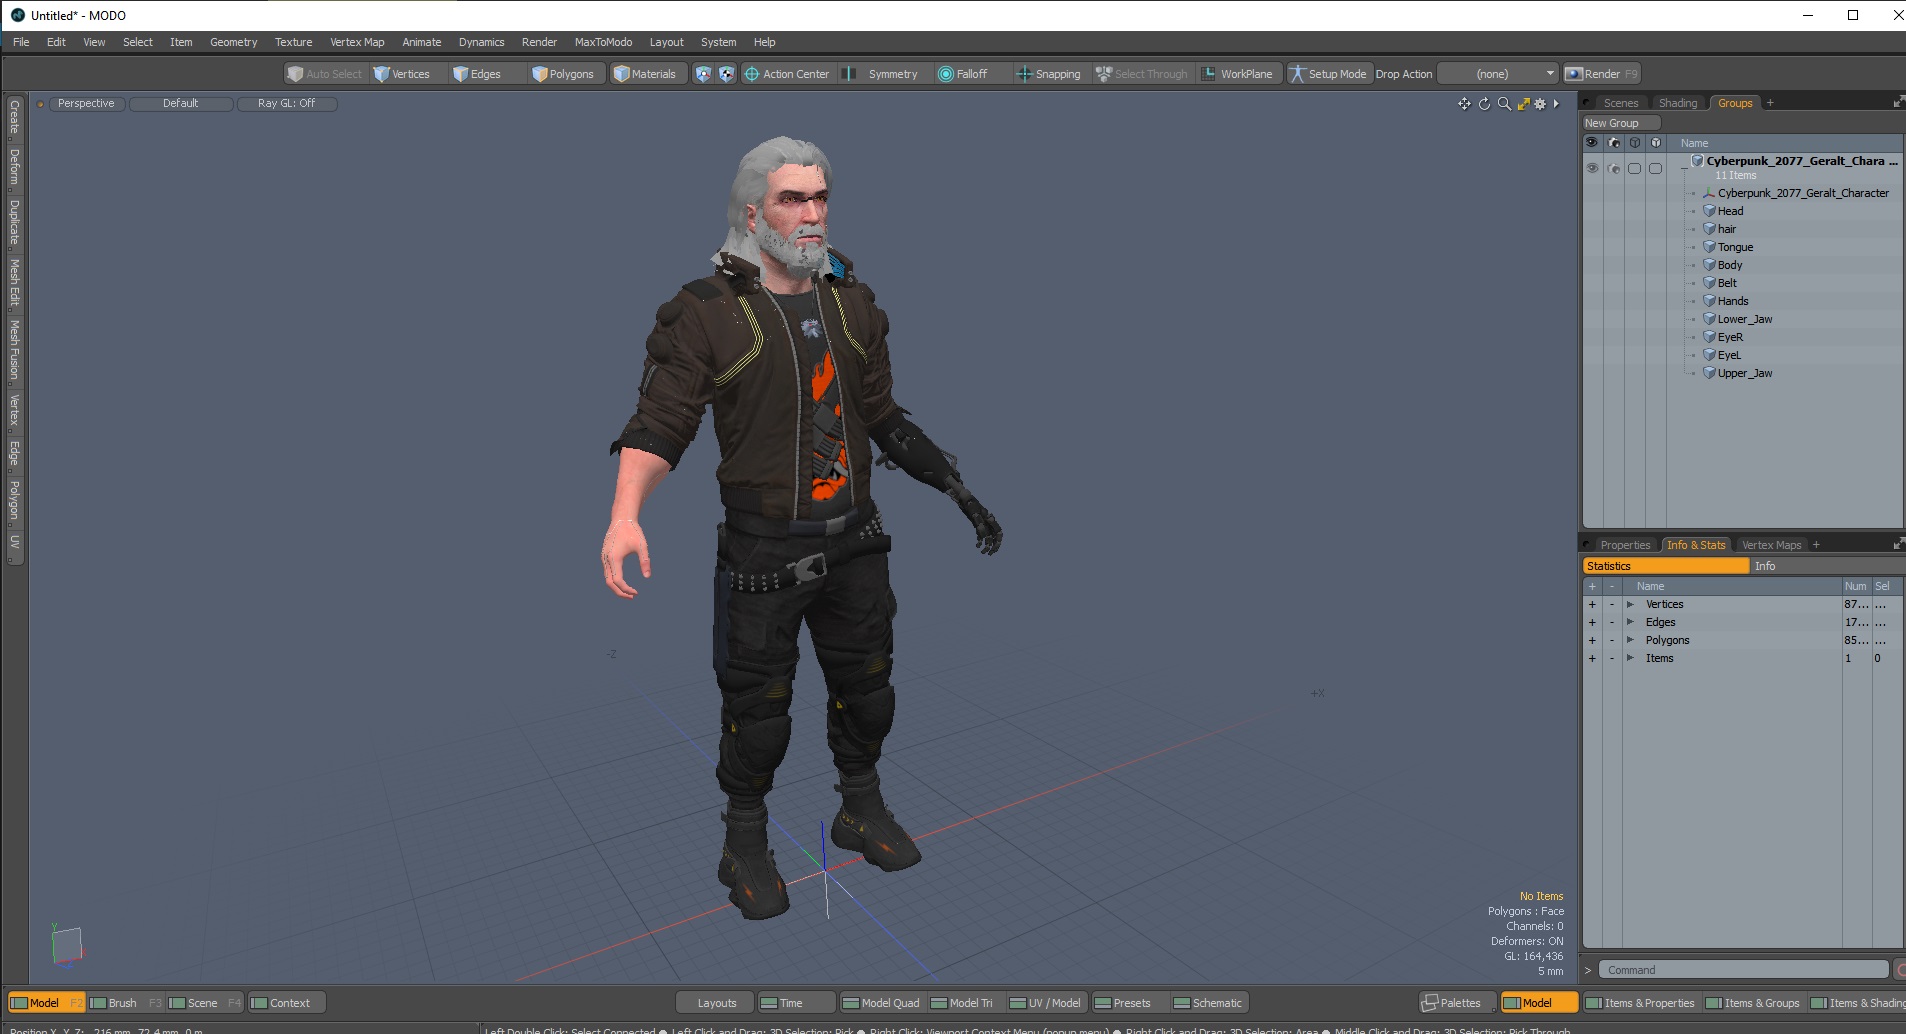Open viewport settings gear icon
Viewport: 1906px width, 1034px height.
coord(1540,104)
